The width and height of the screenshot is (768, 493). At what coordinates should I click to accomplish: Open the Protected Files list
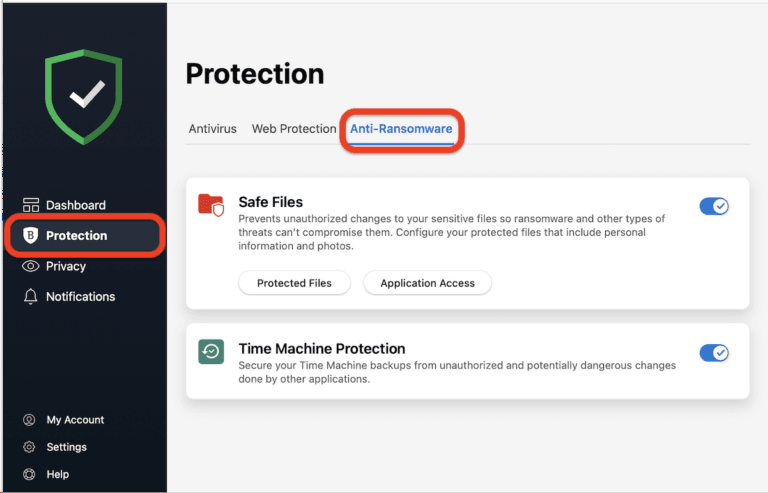tap(294, 283)
